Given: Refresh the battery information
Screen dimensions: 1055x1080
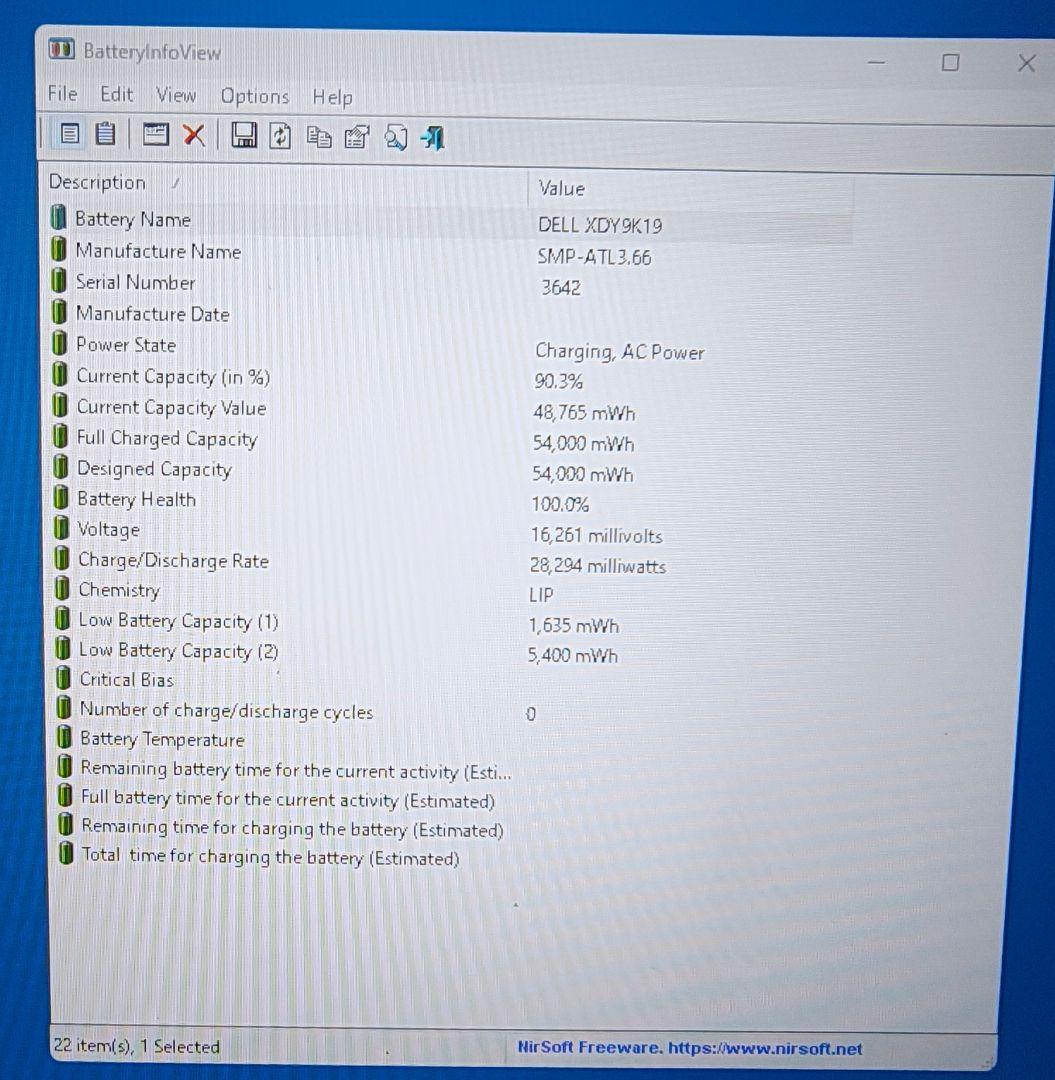Looking at the screenshot, I should point(281,136).
